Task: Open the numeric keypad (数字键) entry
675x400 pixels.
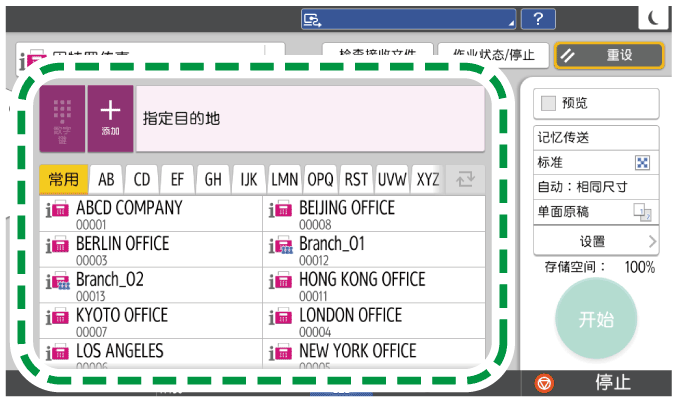Action: pyautogui.click(x=63, y=118)
